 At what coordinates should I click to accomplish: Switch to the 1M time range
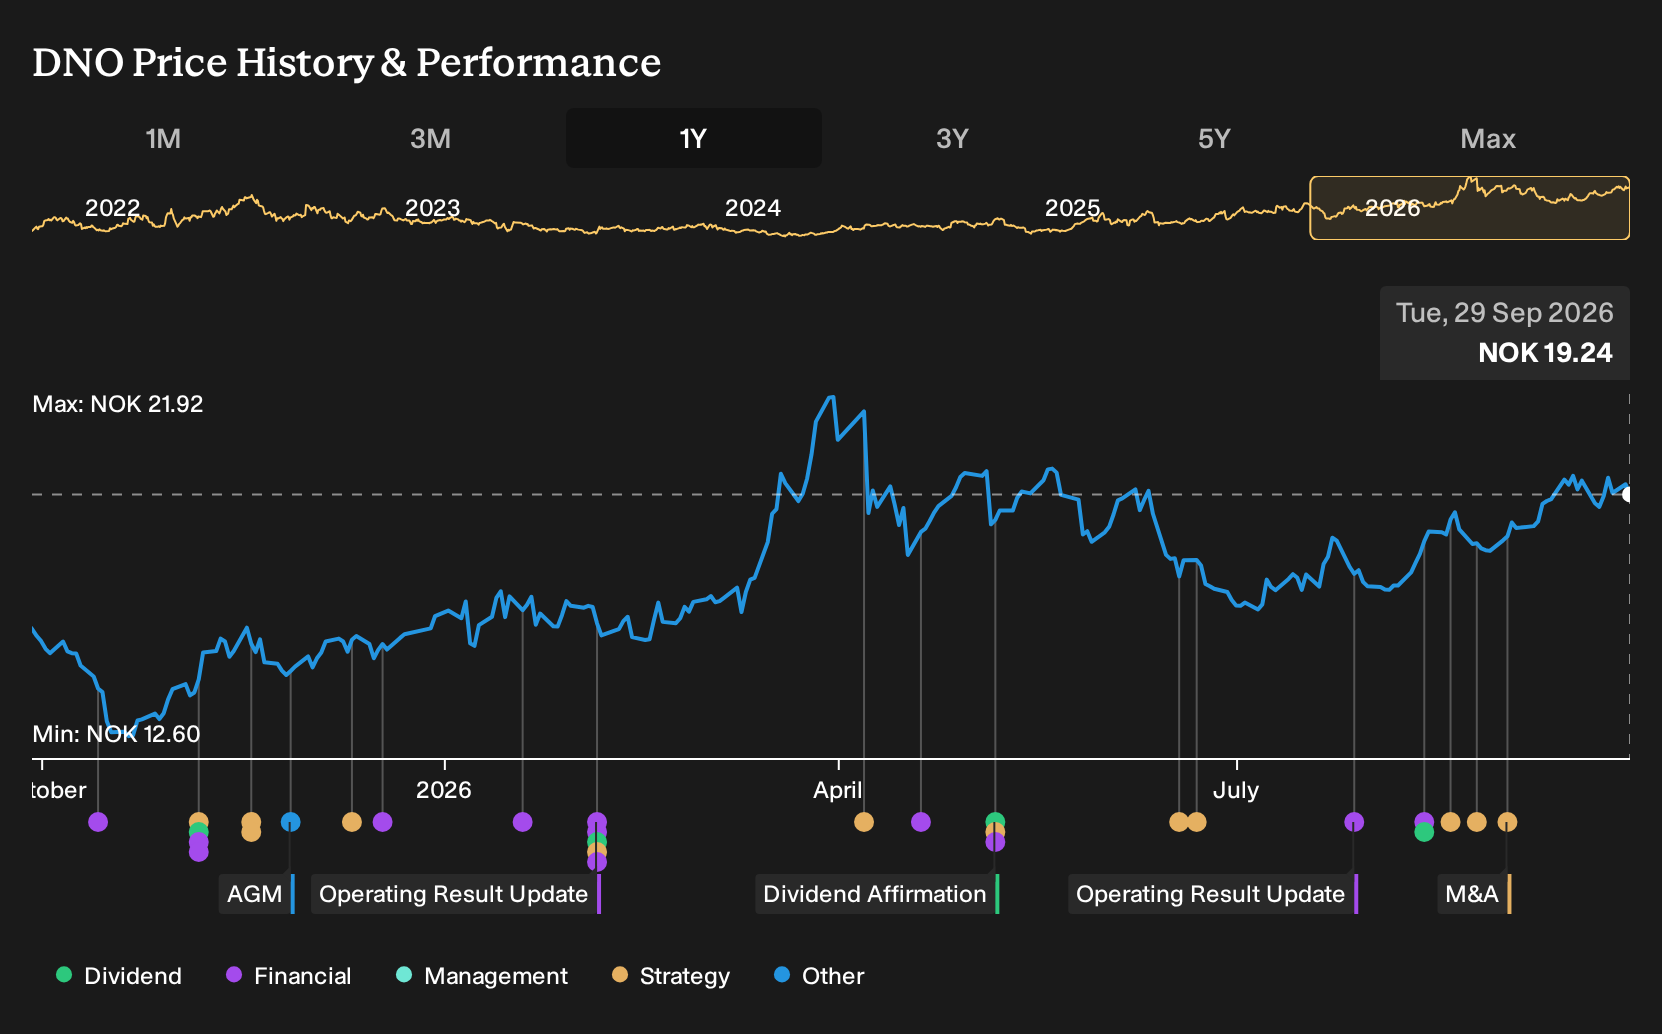click(x=163, y=139)
